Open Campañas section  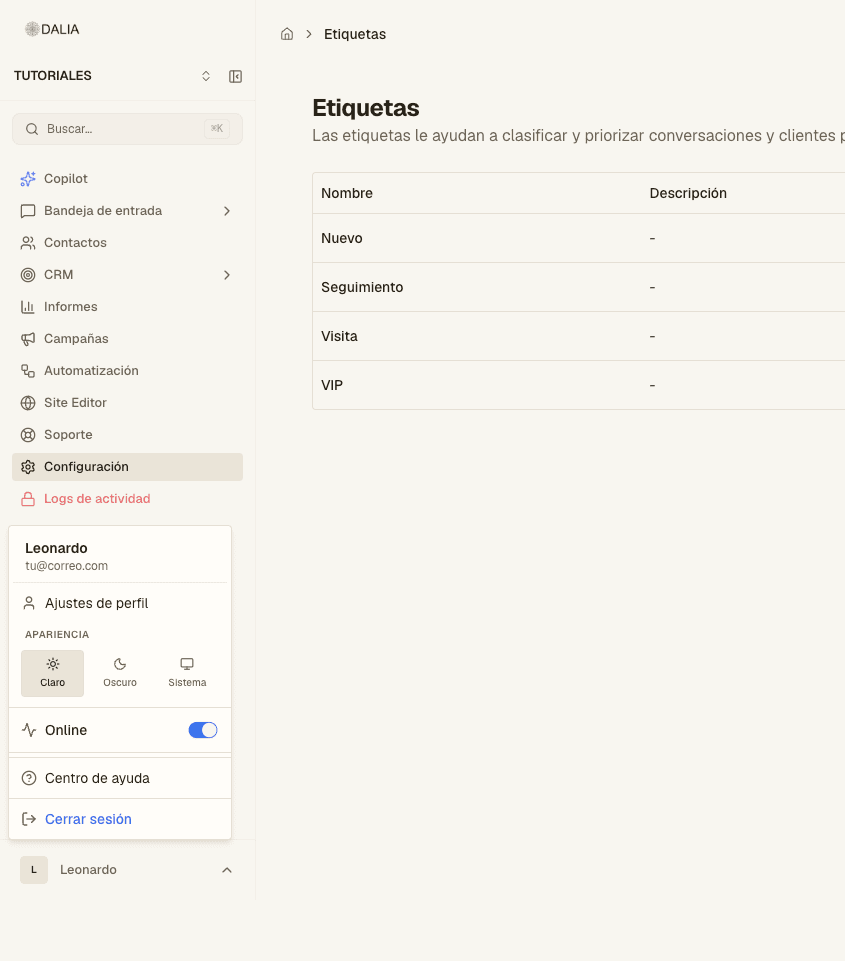(x=76, y=339)
